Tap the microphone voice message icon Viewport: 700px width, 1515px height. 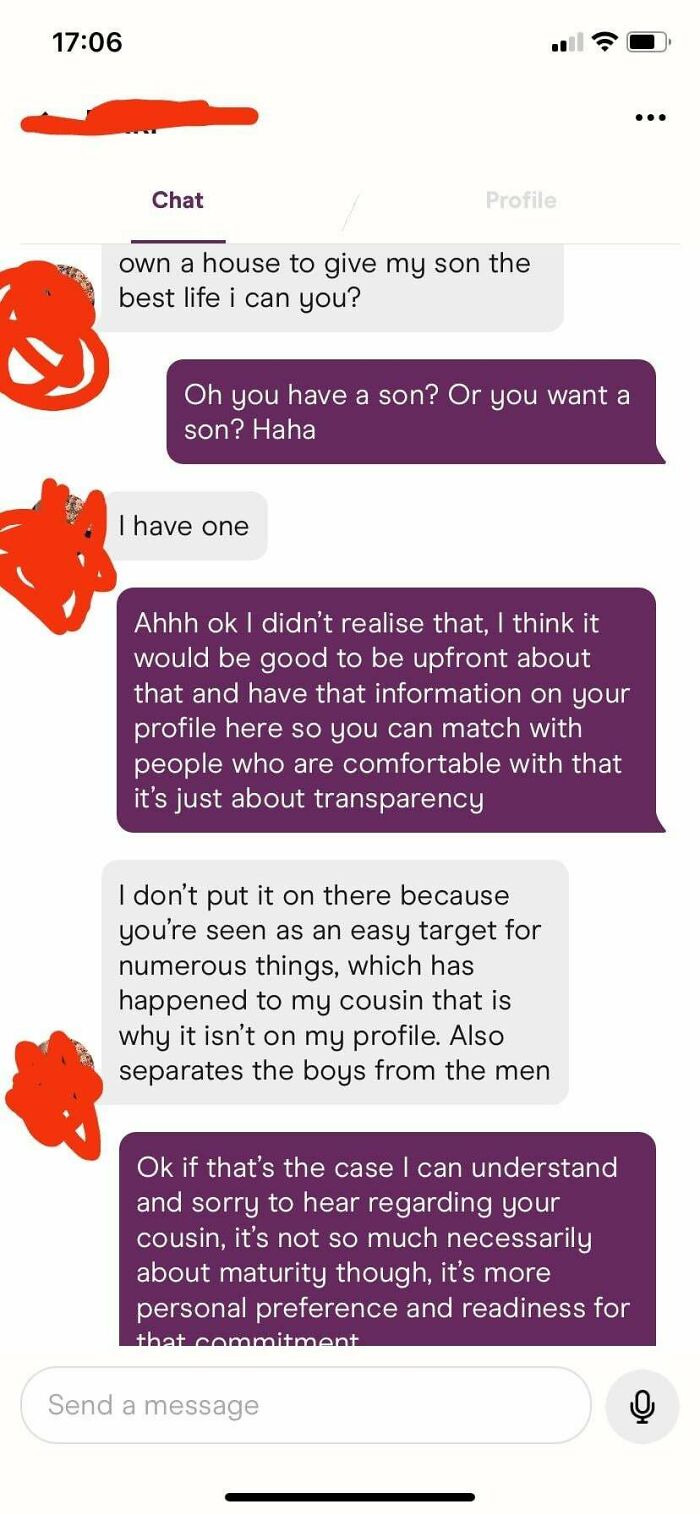(642, 1406)
